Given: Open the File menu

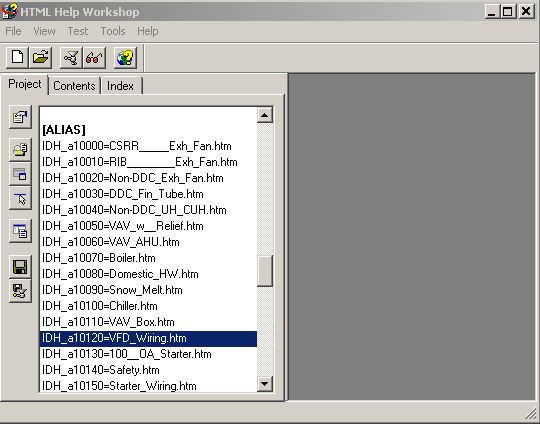Looking at the screenshot, I should click(13, 31).
